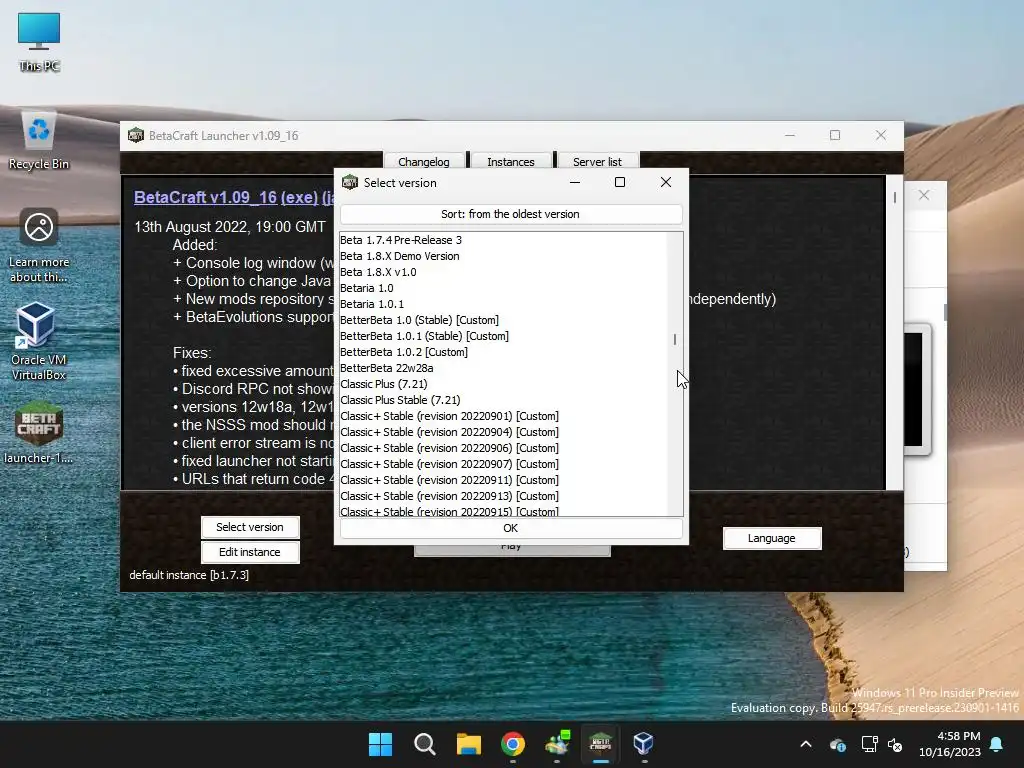Select Classic Plus (7.21) entry
This screenshot has height=768, width=1024.
point(503,384)
